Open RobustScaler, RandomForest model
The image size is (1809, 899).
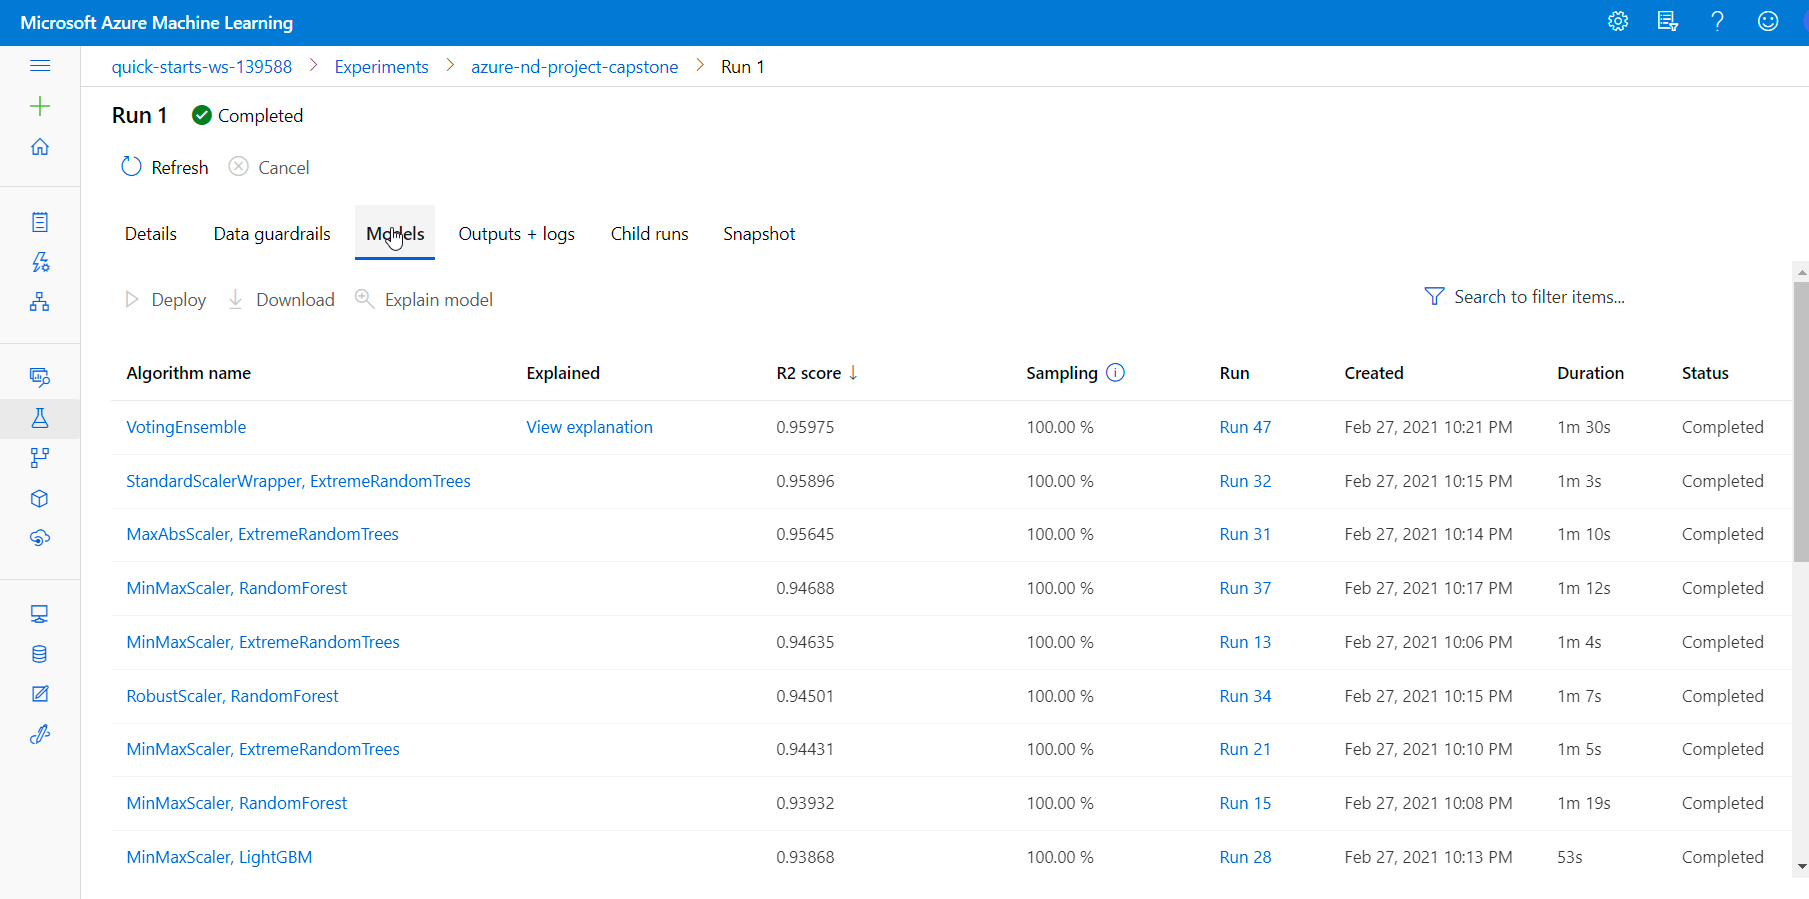tap(232, 696)
